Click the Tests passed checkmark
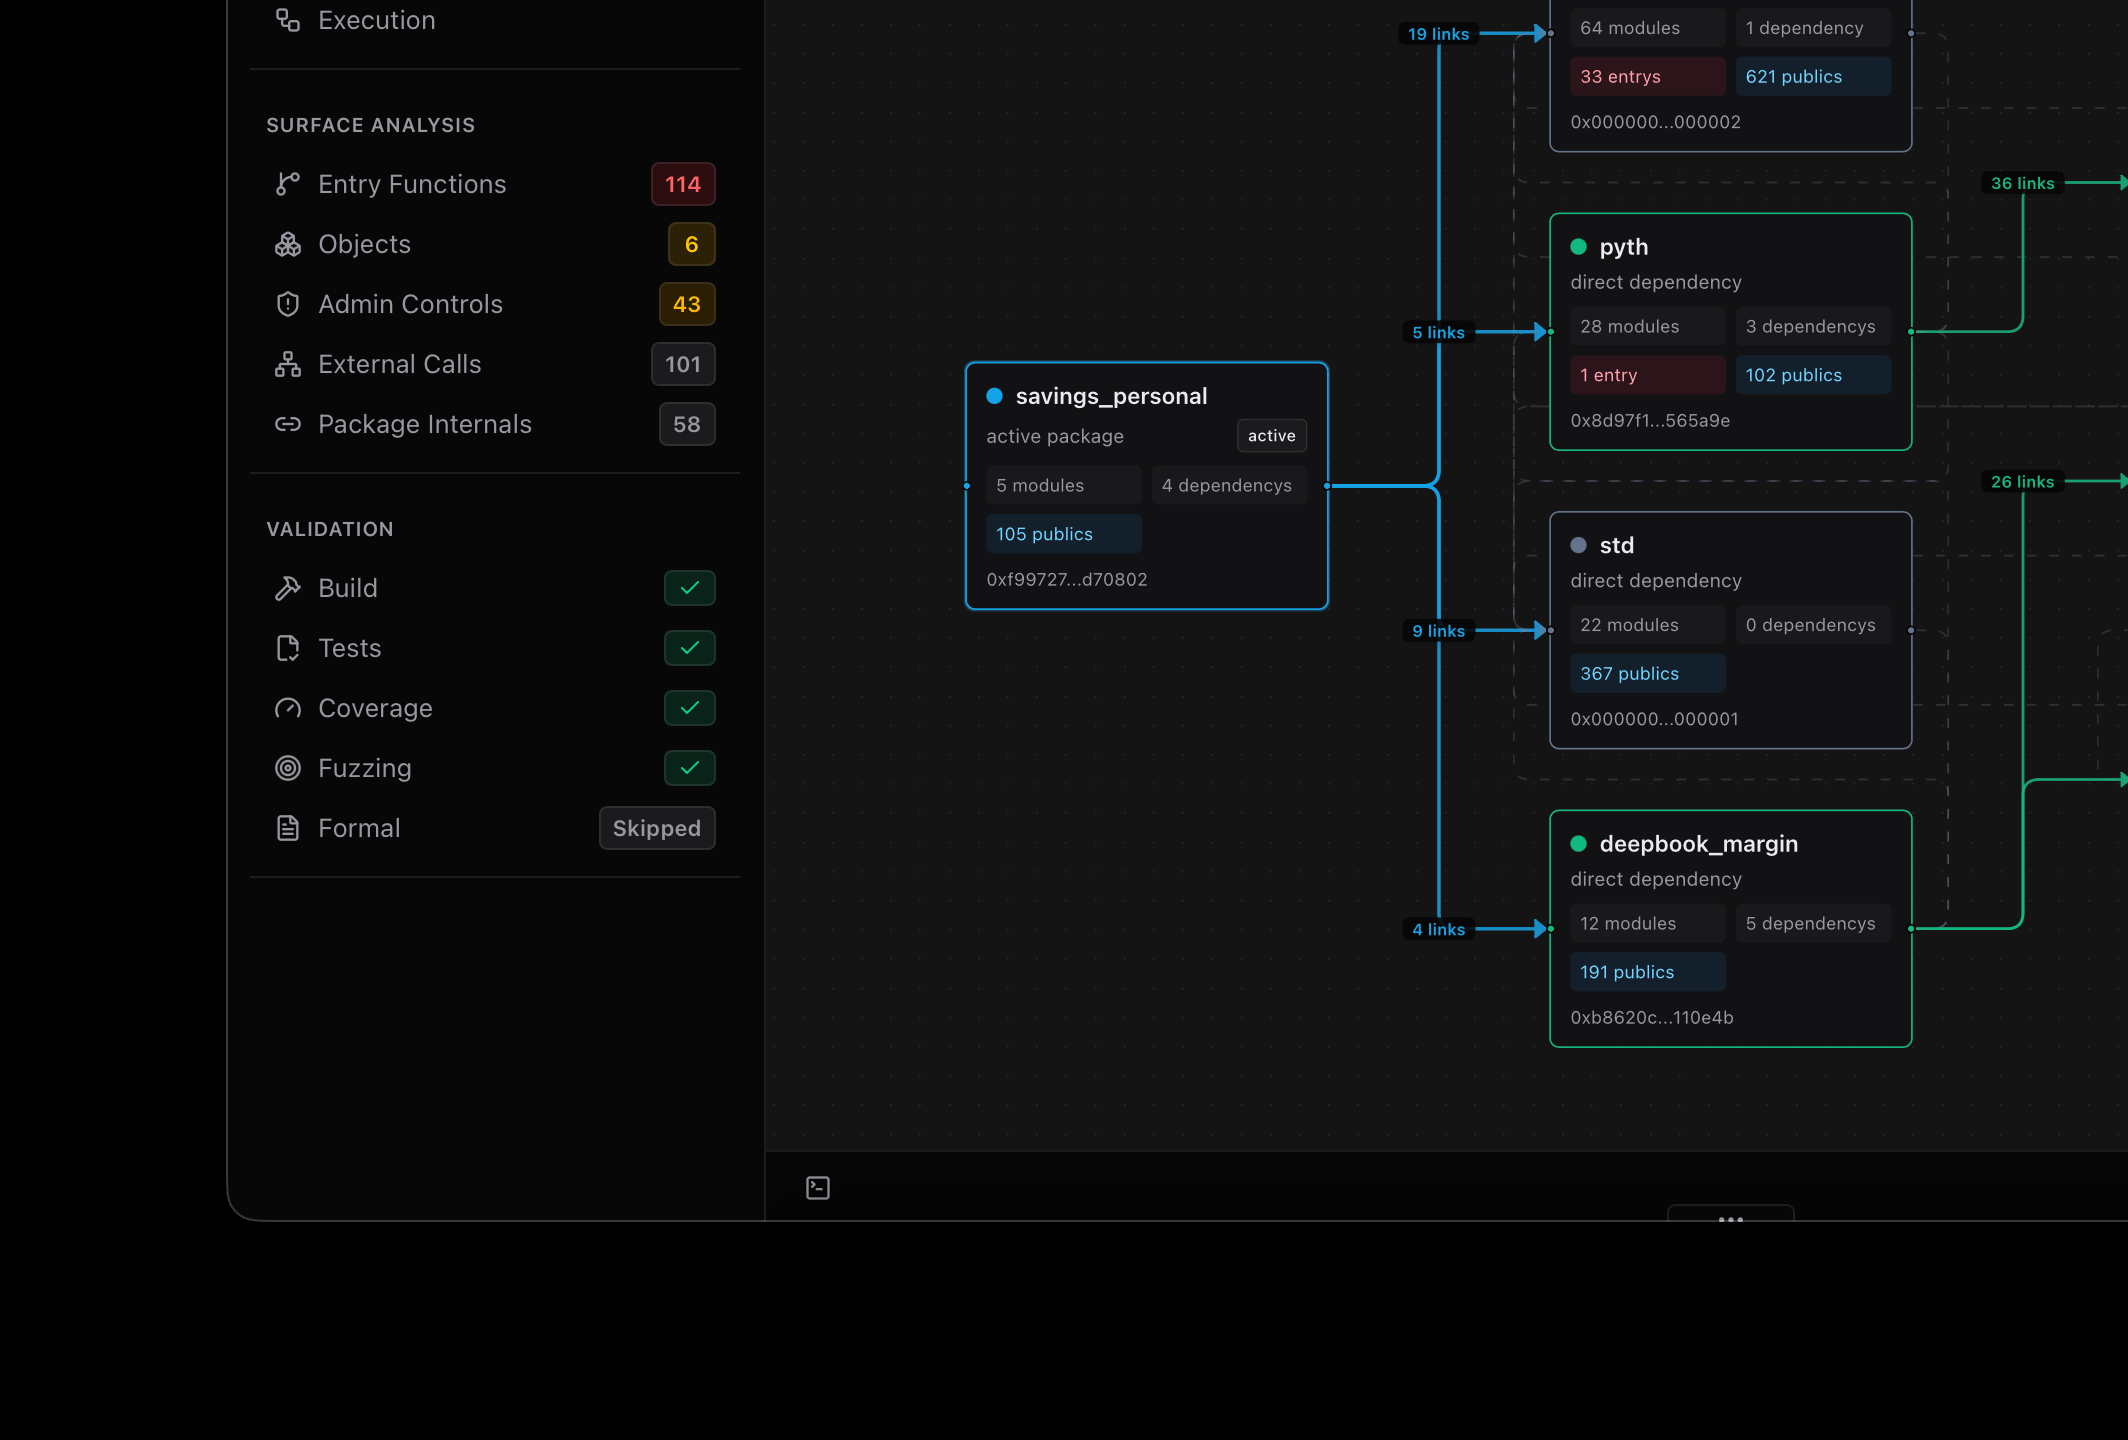The image size is (2128, 1440). (x=690, y=648)
